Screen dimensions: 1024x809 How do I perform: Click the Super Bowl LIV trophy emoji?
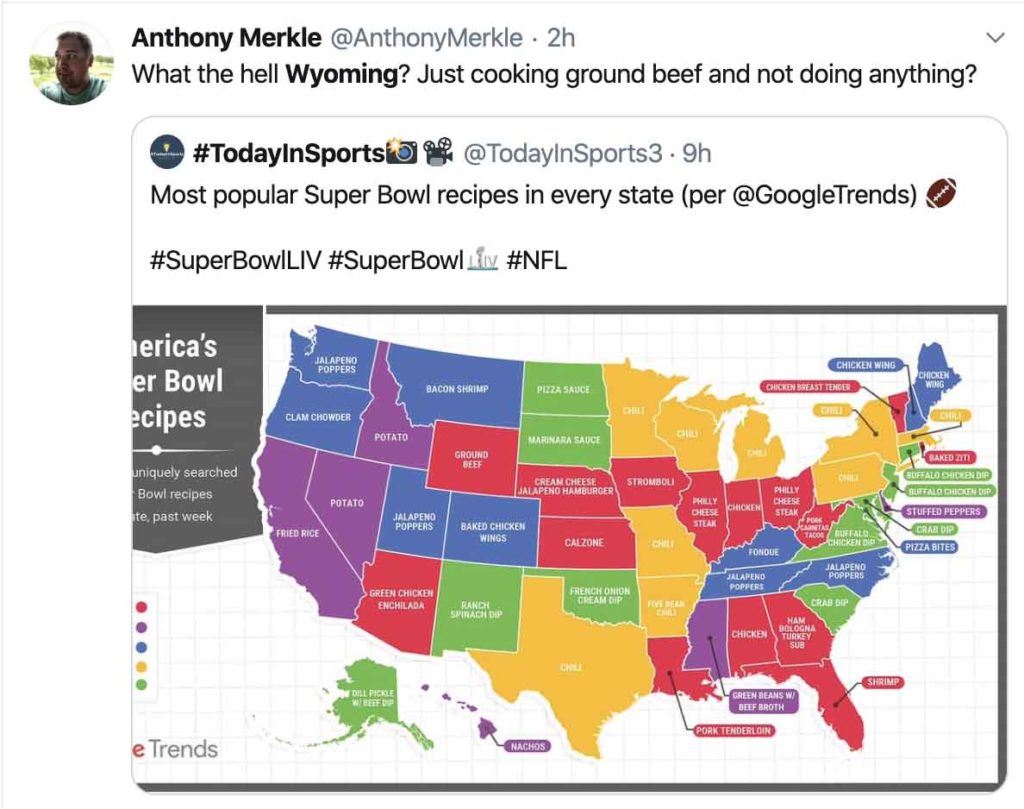pos(482,259)
